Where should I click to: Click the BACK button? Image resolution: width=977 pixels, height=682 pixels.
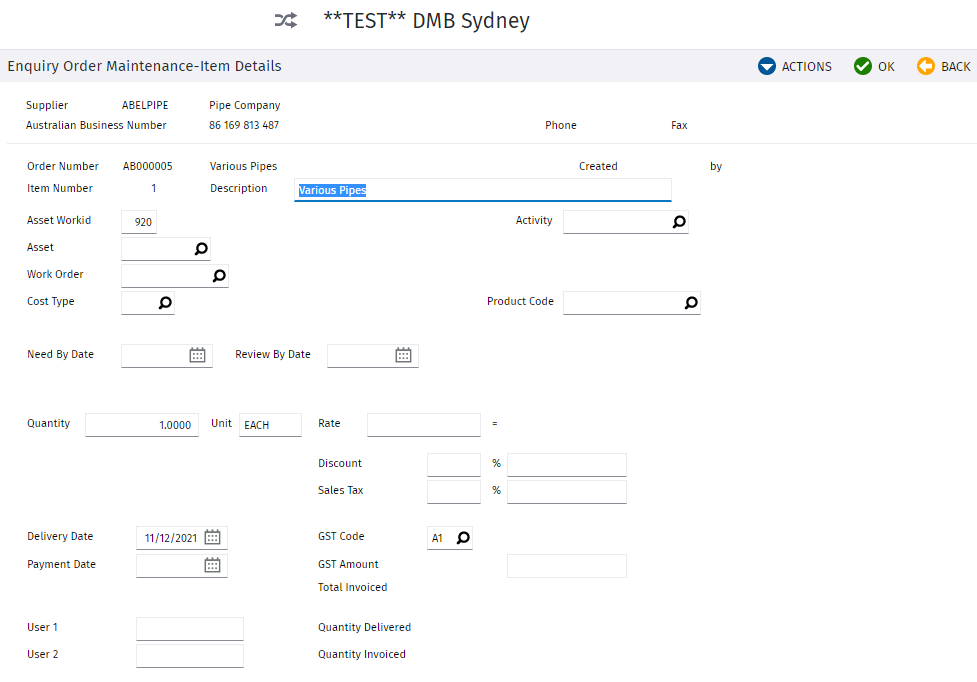click(943, 66)
